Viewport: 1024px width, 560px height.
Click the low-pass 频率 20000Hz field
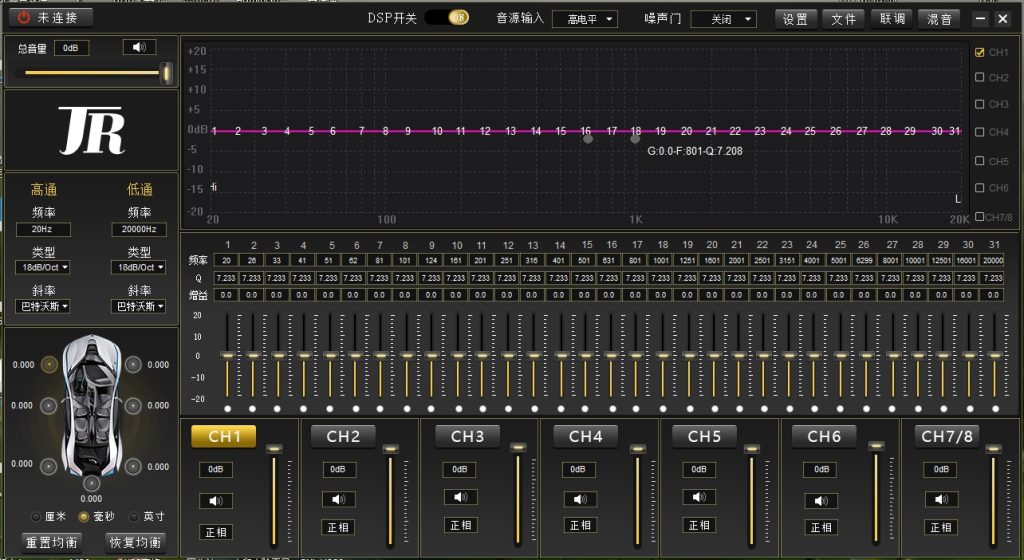(138, 229)
